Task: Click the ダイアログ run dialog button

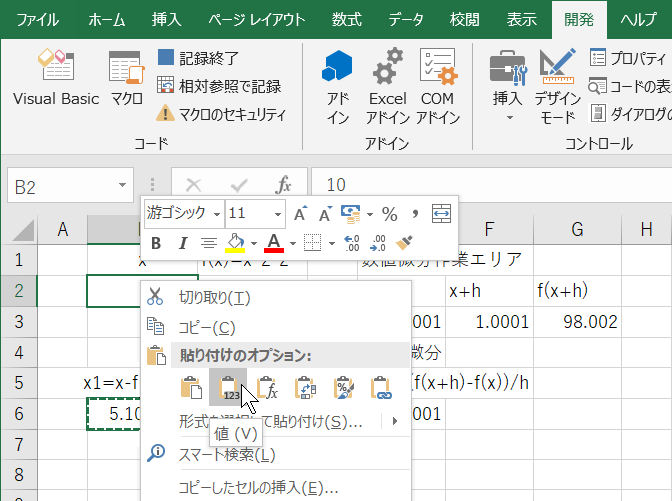Action: 630,114
